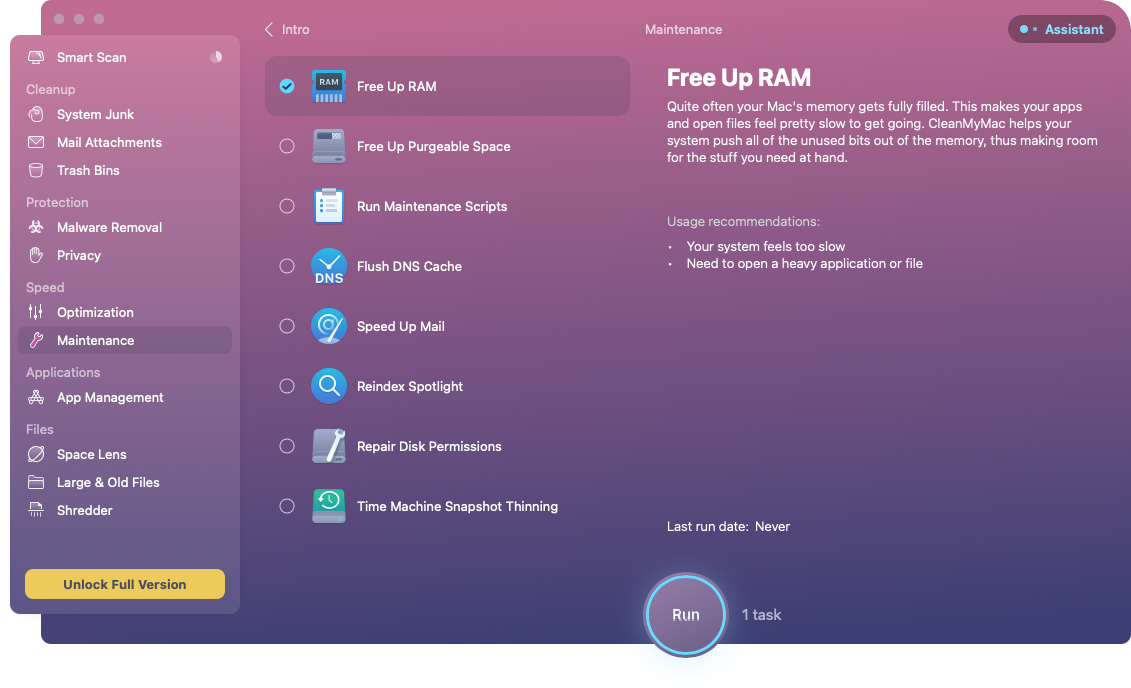Viewport: 1131px width, 688px height.
Task: Go to Malware Removal section
Action: pyautogui.click(x=125, y=227)
